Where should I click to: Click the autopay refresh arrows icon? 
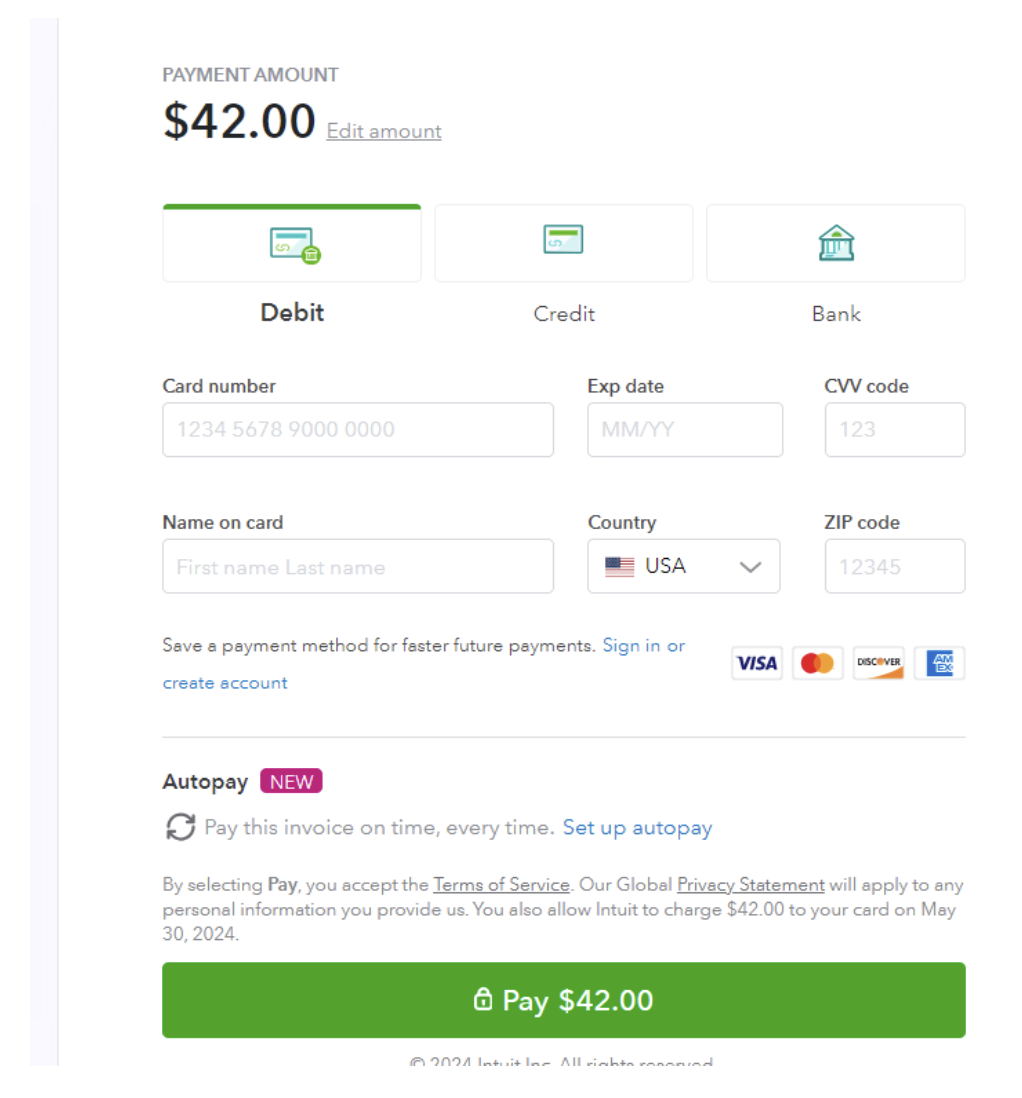(181, 827)
